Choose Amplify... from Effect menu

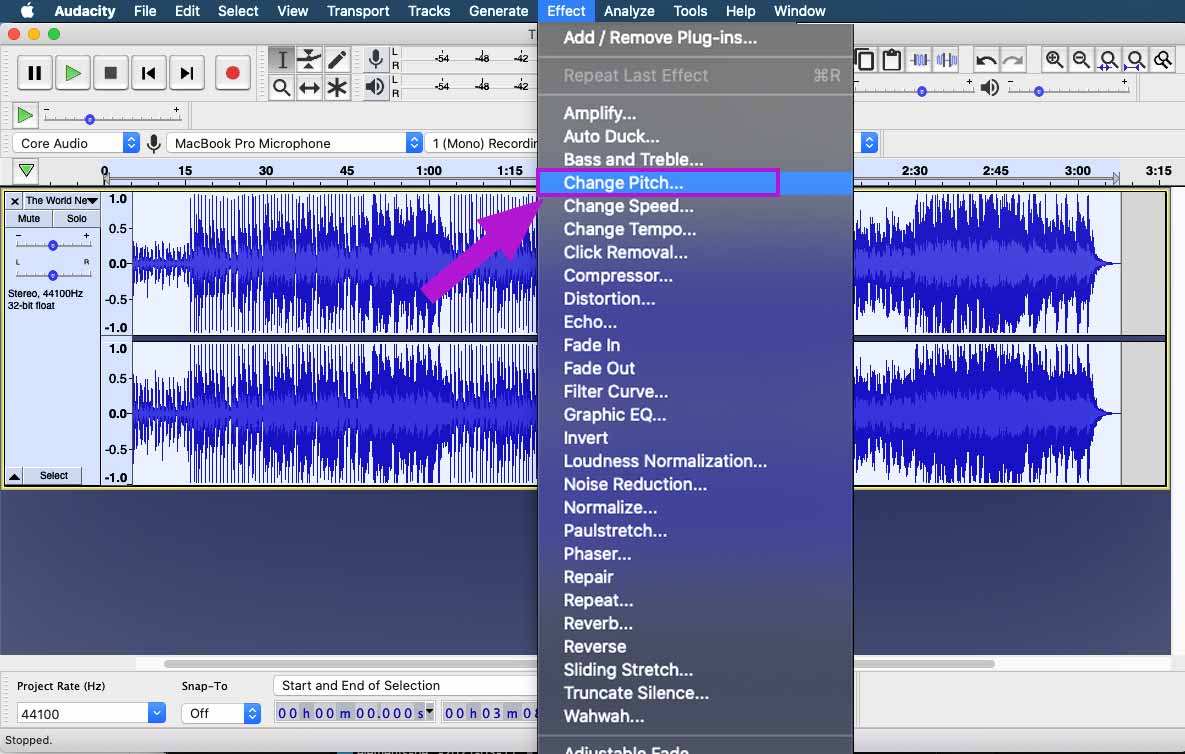point(695,113)
